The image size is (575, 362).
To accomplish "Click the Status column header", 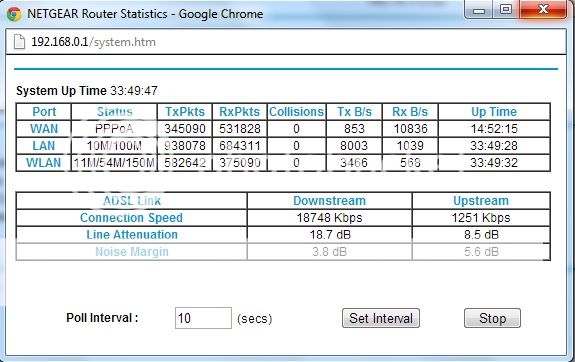I will coord(114,111).
